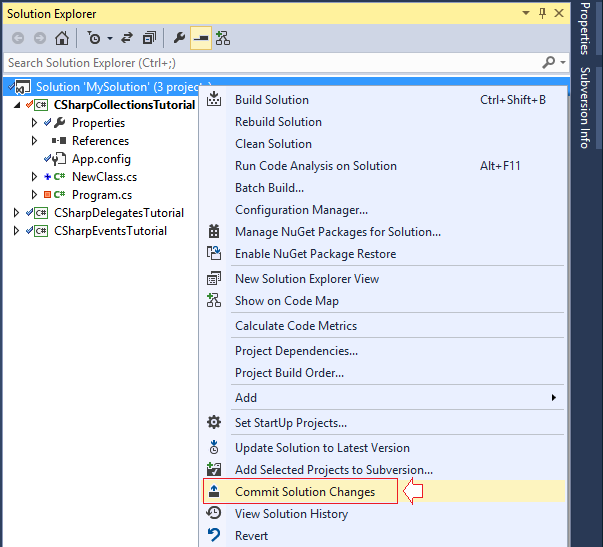Expand the CSharpDelegatesTutorial project
Image resolution: width=603 pixels, height=547 pixels.
tap(16, 213)
